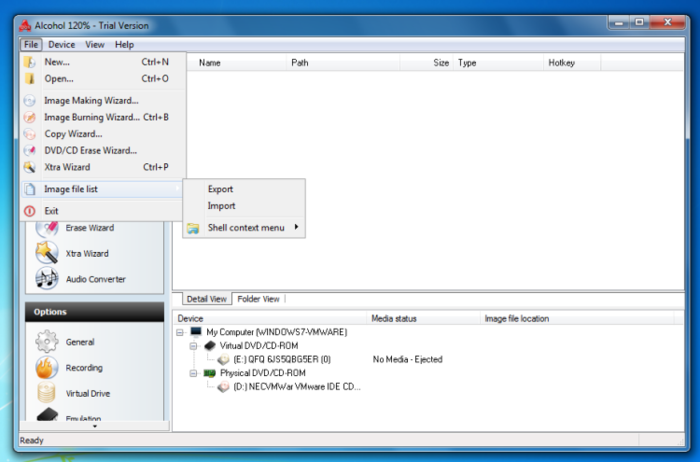
Task: Click the Image Making Wizard disc icon
Action: pyautogui.click(x=29, y=100)
